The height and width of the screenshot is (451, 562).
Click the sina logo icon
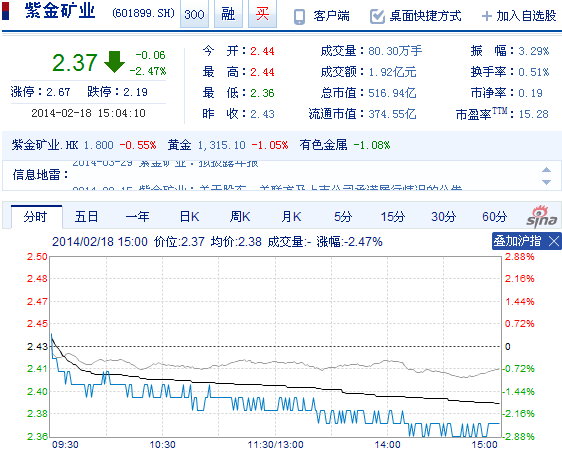(x=542, y=217)
